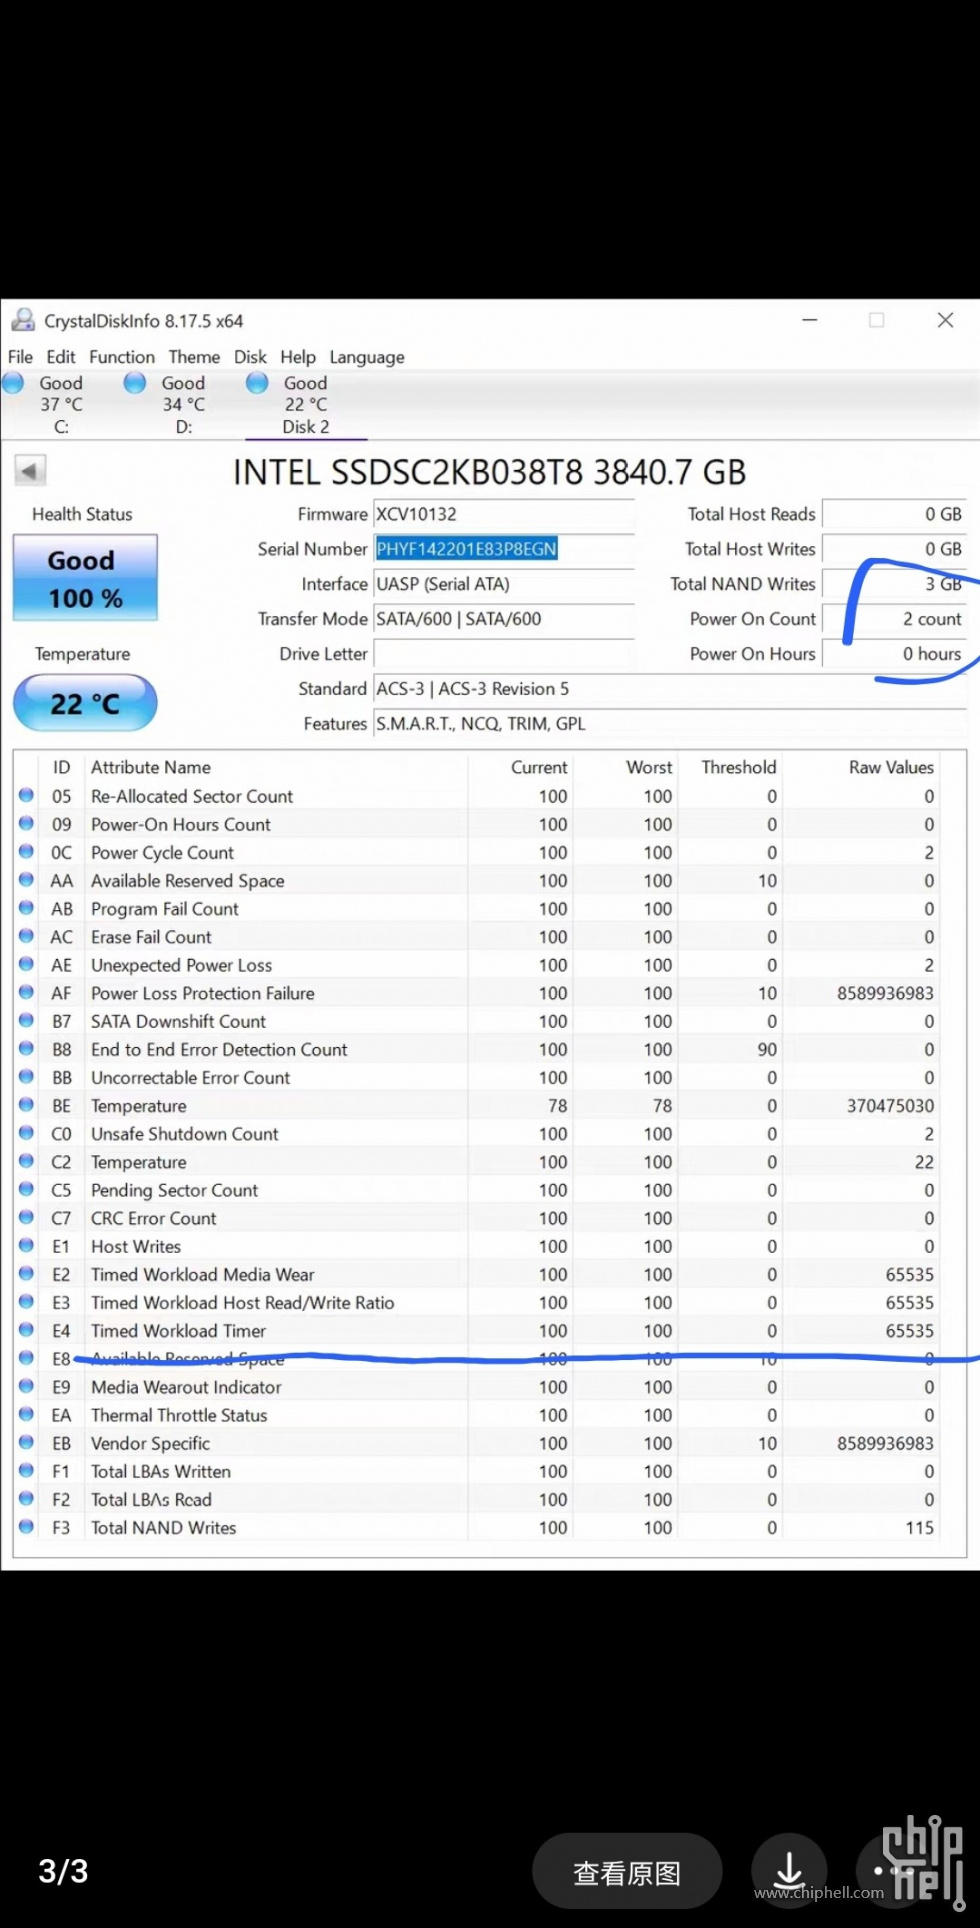The image size is (980, 1928).
Task: Select the AA Available Reserved Space row
Action: pyautogui.click(x=478, y=880)
